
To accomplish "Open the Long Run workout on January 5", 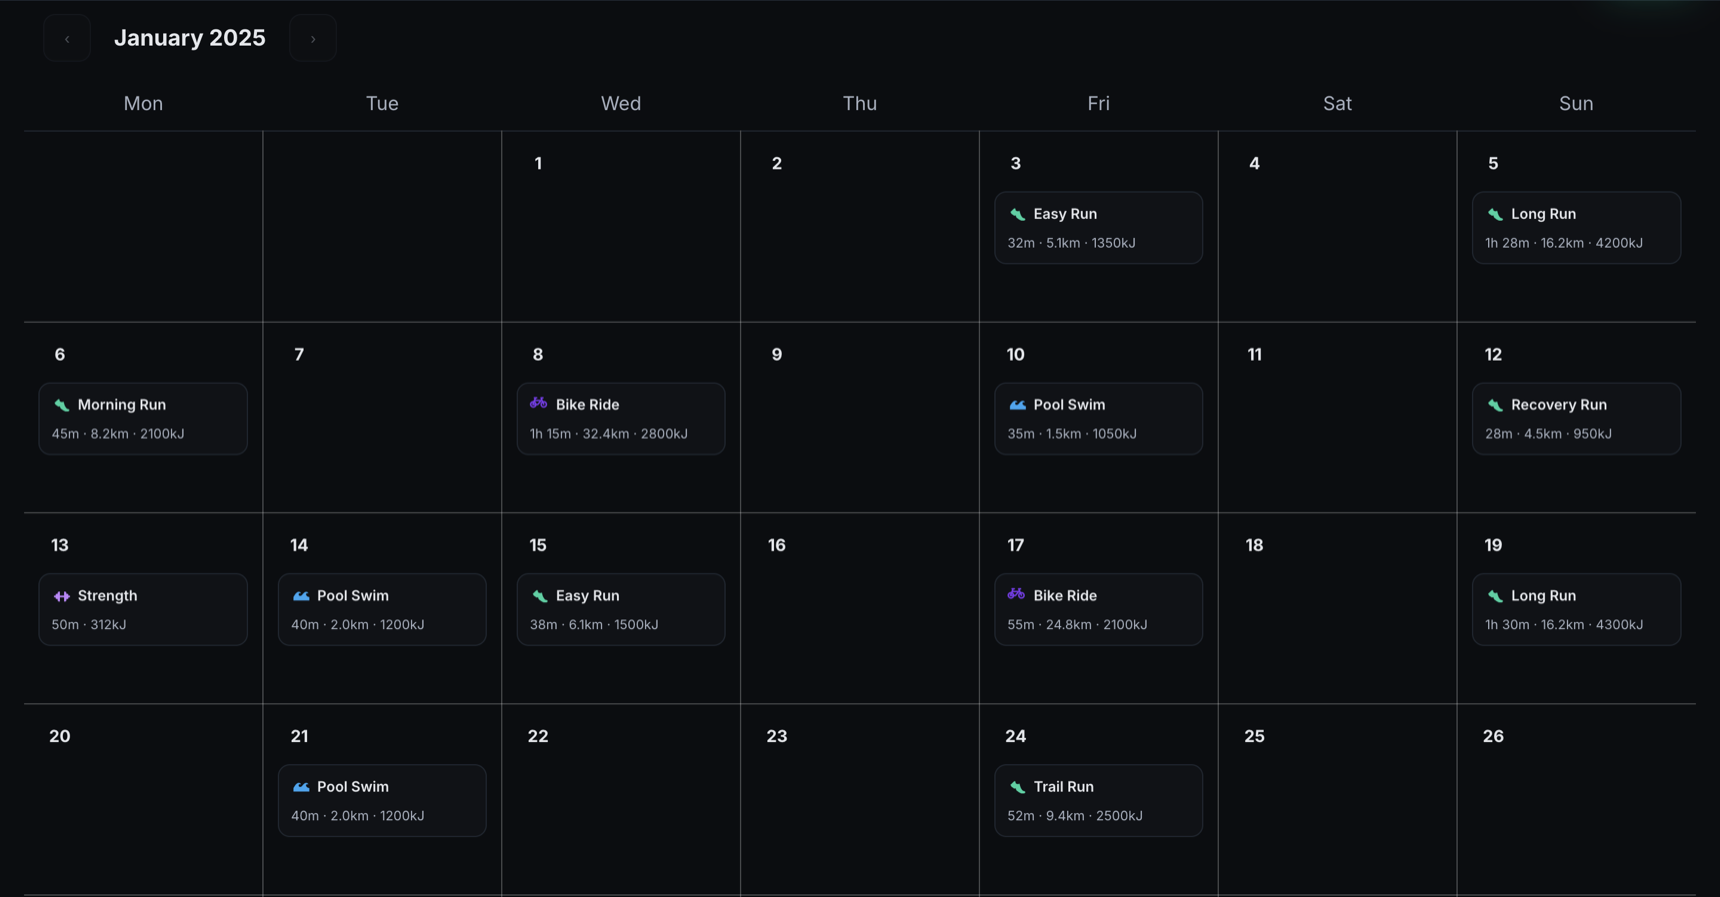I will point(1576,228).
